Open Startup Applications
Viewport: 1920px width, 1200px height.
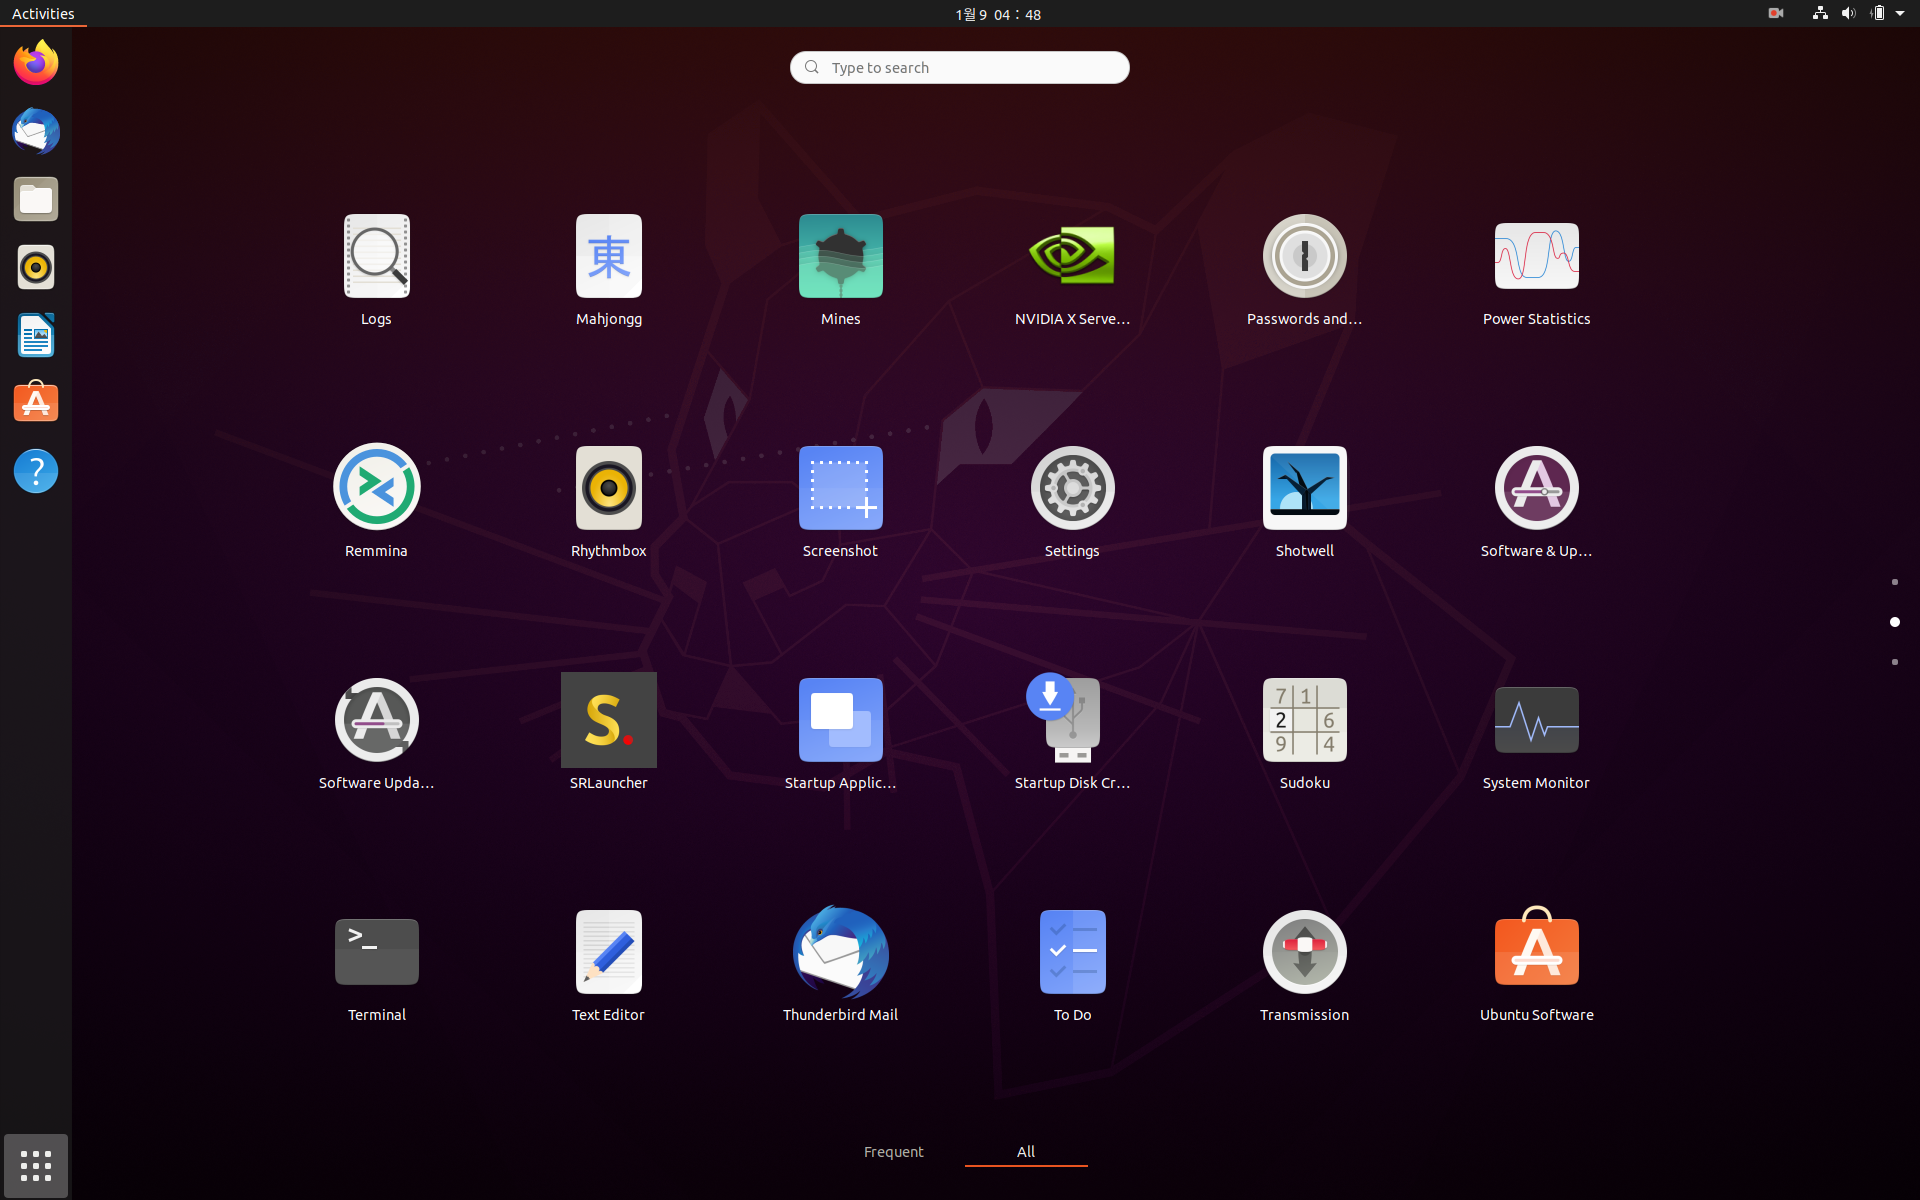click(x=840, y=734)
